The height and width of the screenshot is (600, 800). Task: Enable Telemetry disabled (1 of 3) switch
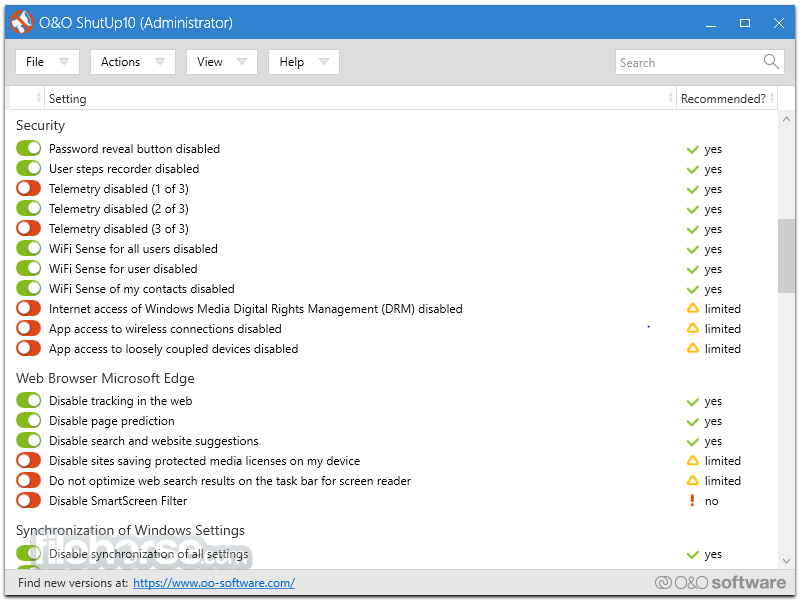[29, 188]
